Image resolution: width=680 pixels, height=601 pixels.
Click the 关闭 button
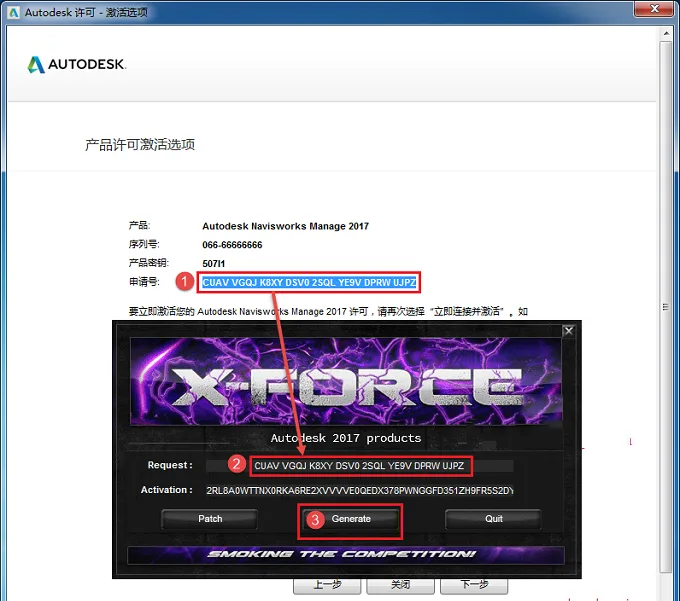pos(400,585)
